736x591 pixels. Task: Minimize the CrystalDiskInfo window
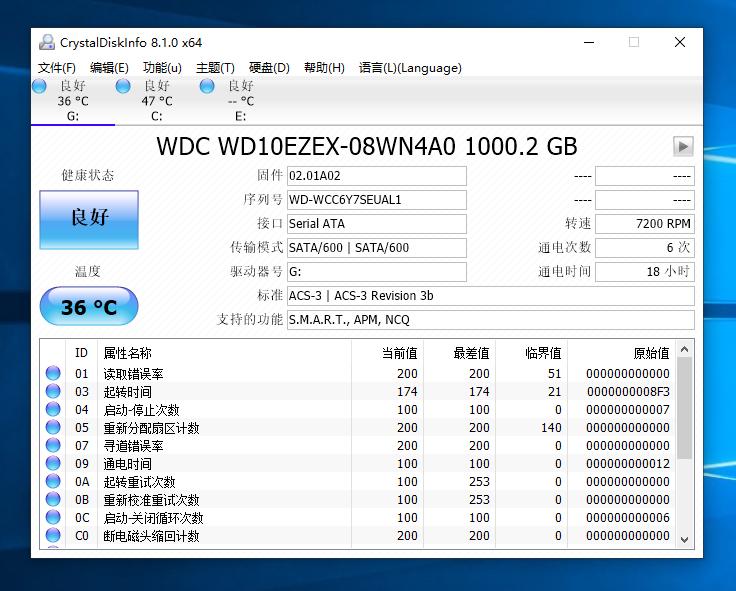click(589, 42)
